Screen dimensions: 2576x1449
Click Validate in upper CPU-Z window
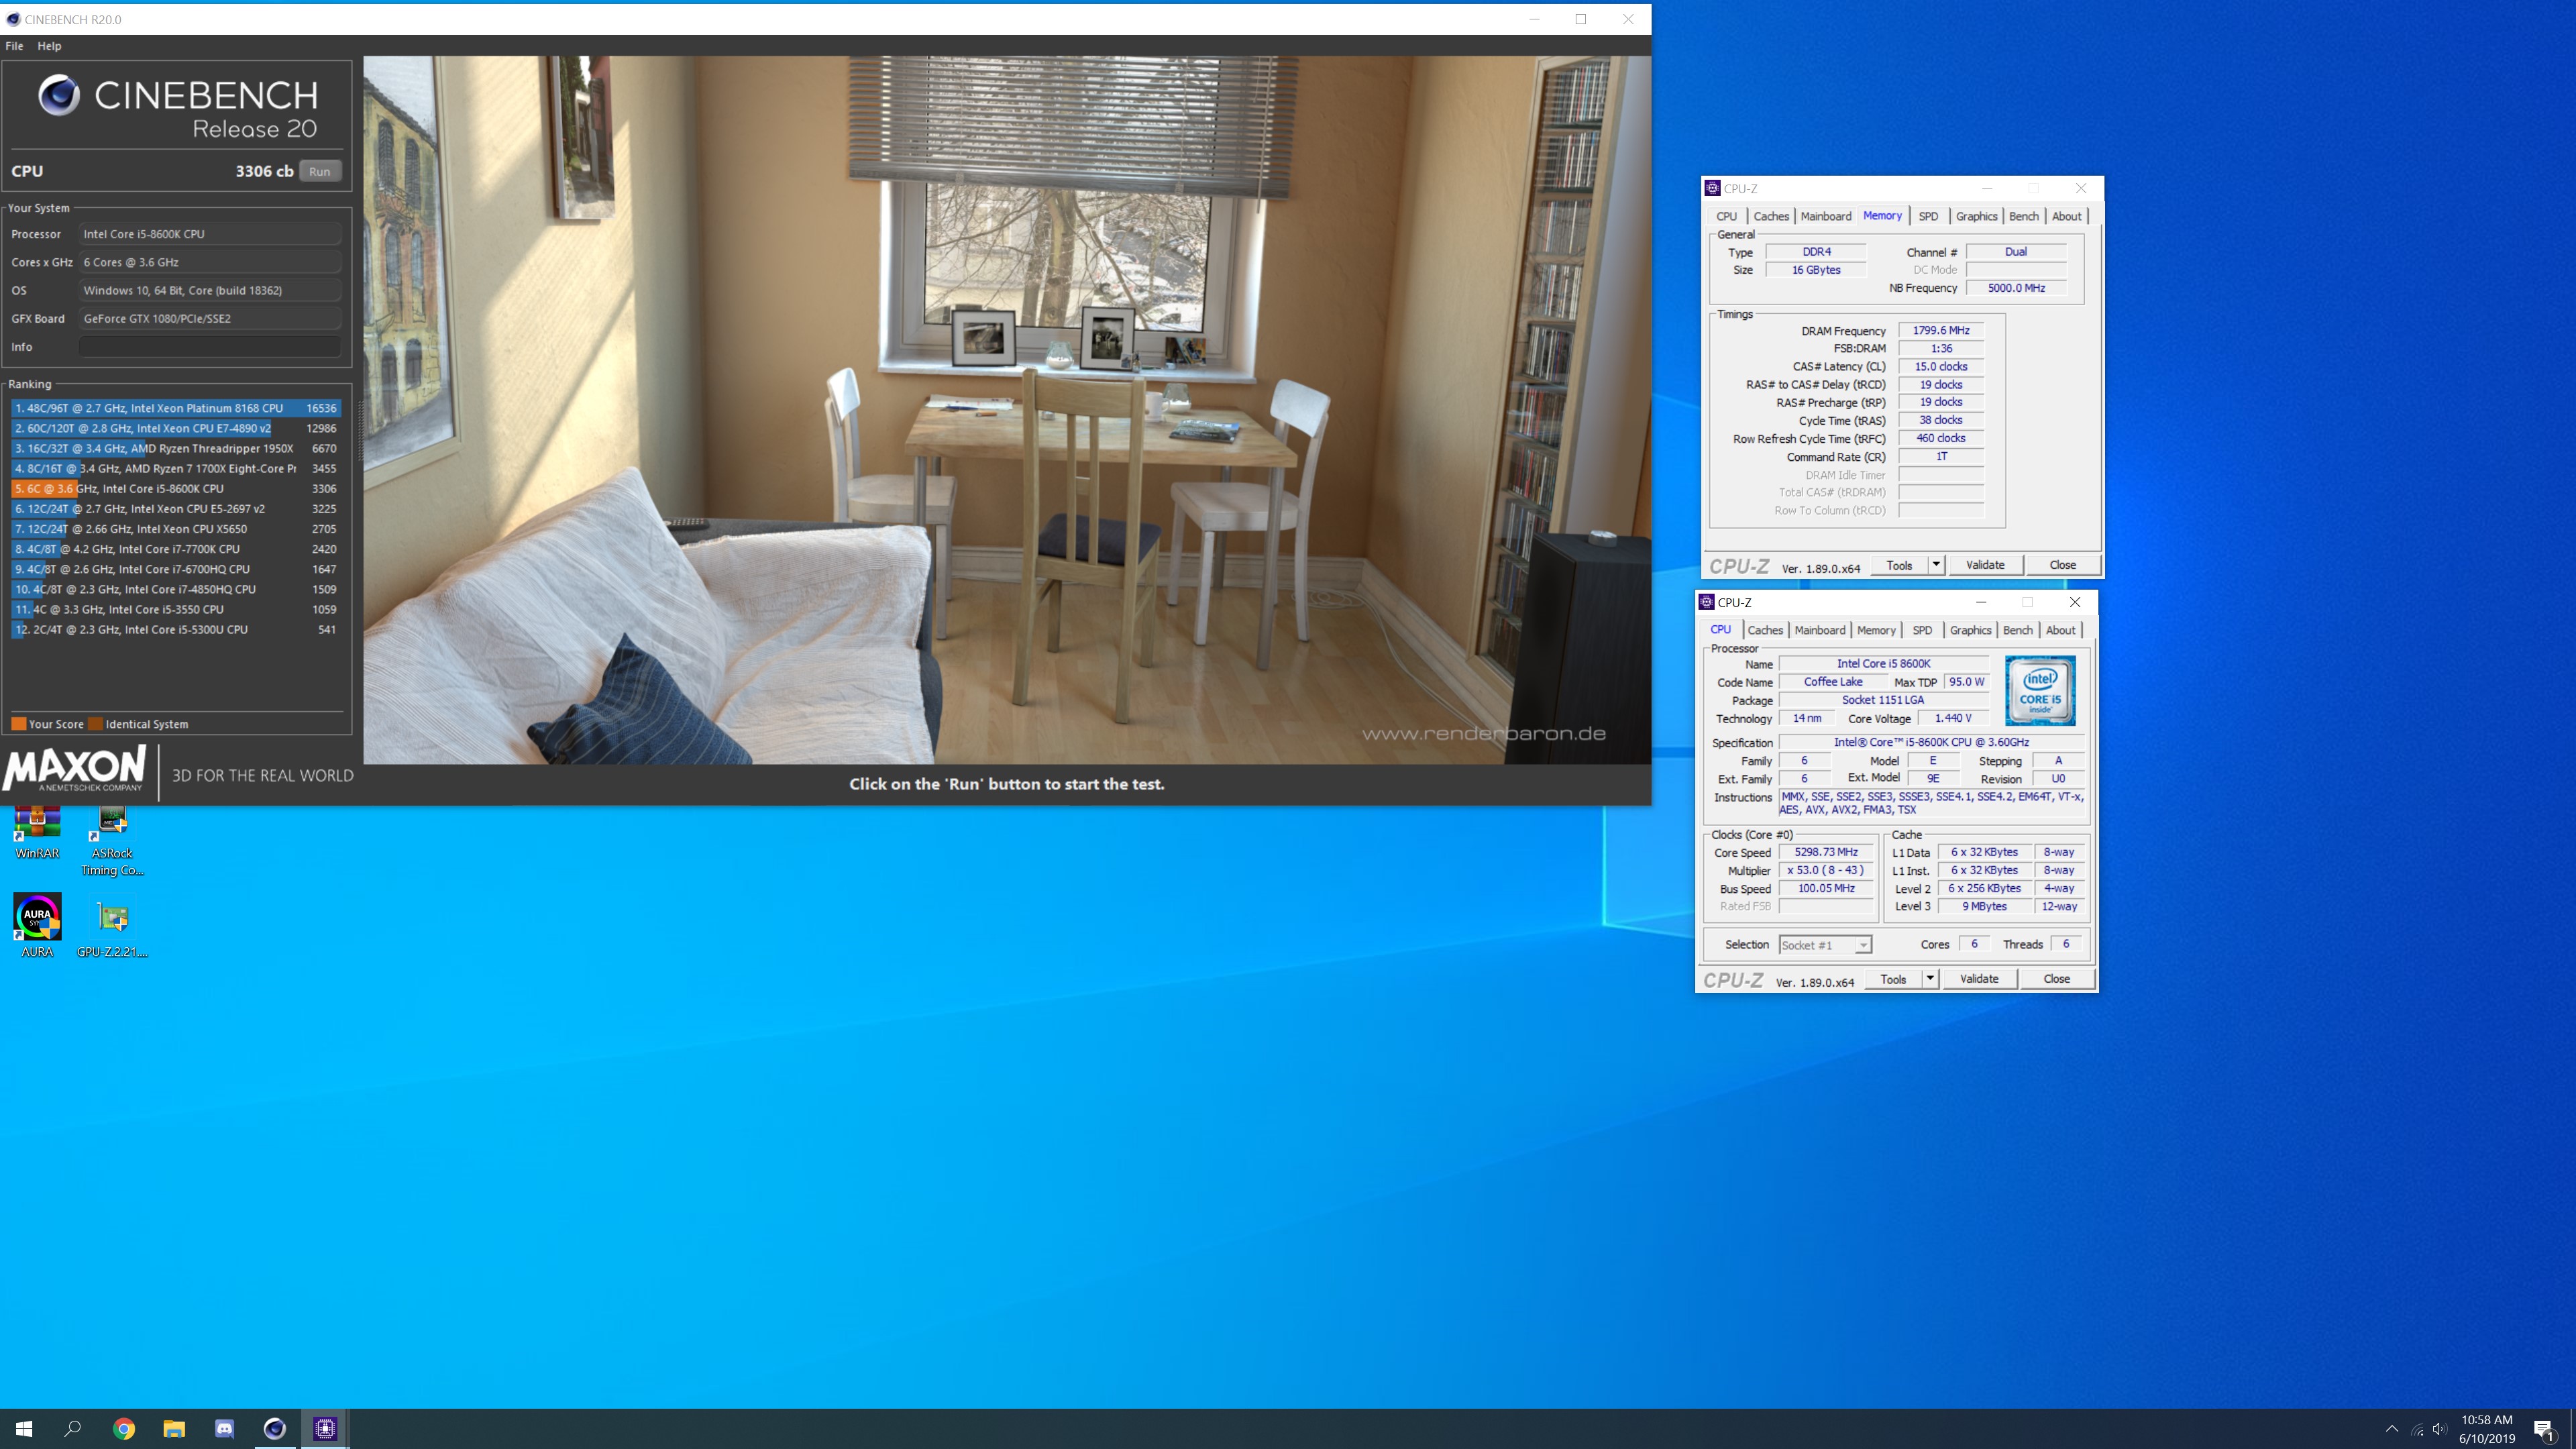[x=1985, y=565]
